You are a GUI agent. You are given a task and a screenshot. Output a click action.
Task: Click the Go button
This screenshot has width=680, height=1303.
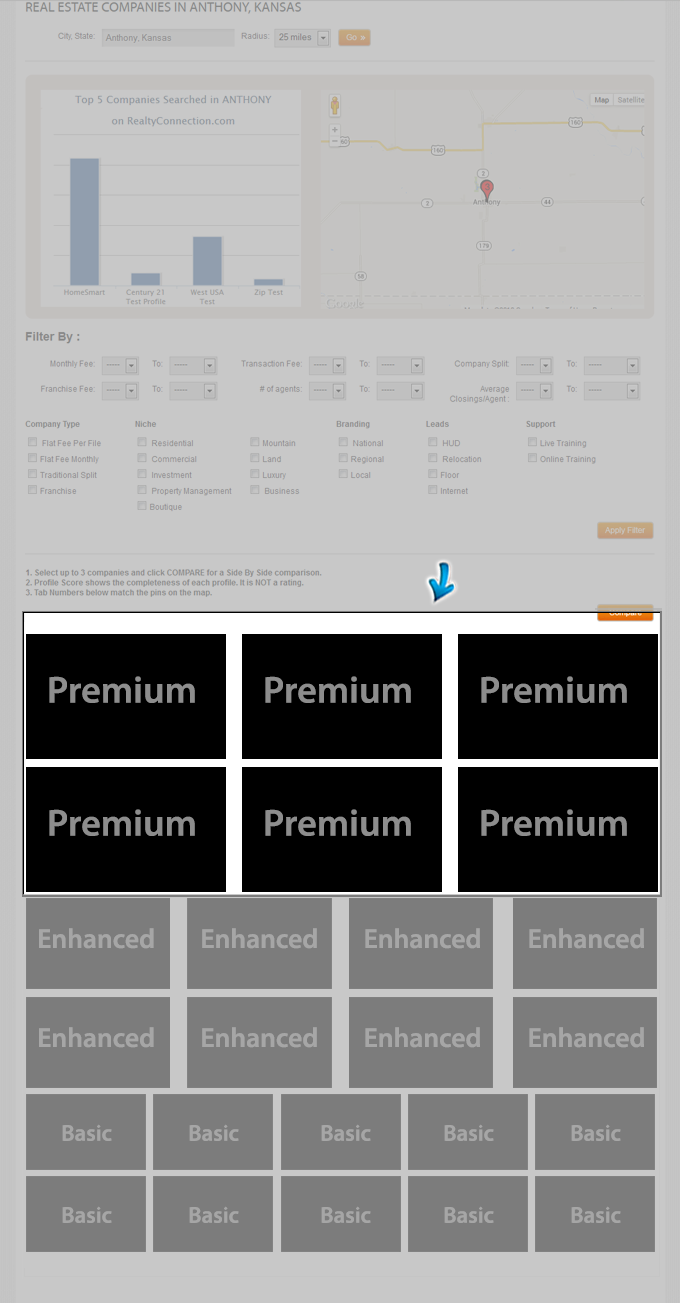pyautogui.click(x=354, y=38)
